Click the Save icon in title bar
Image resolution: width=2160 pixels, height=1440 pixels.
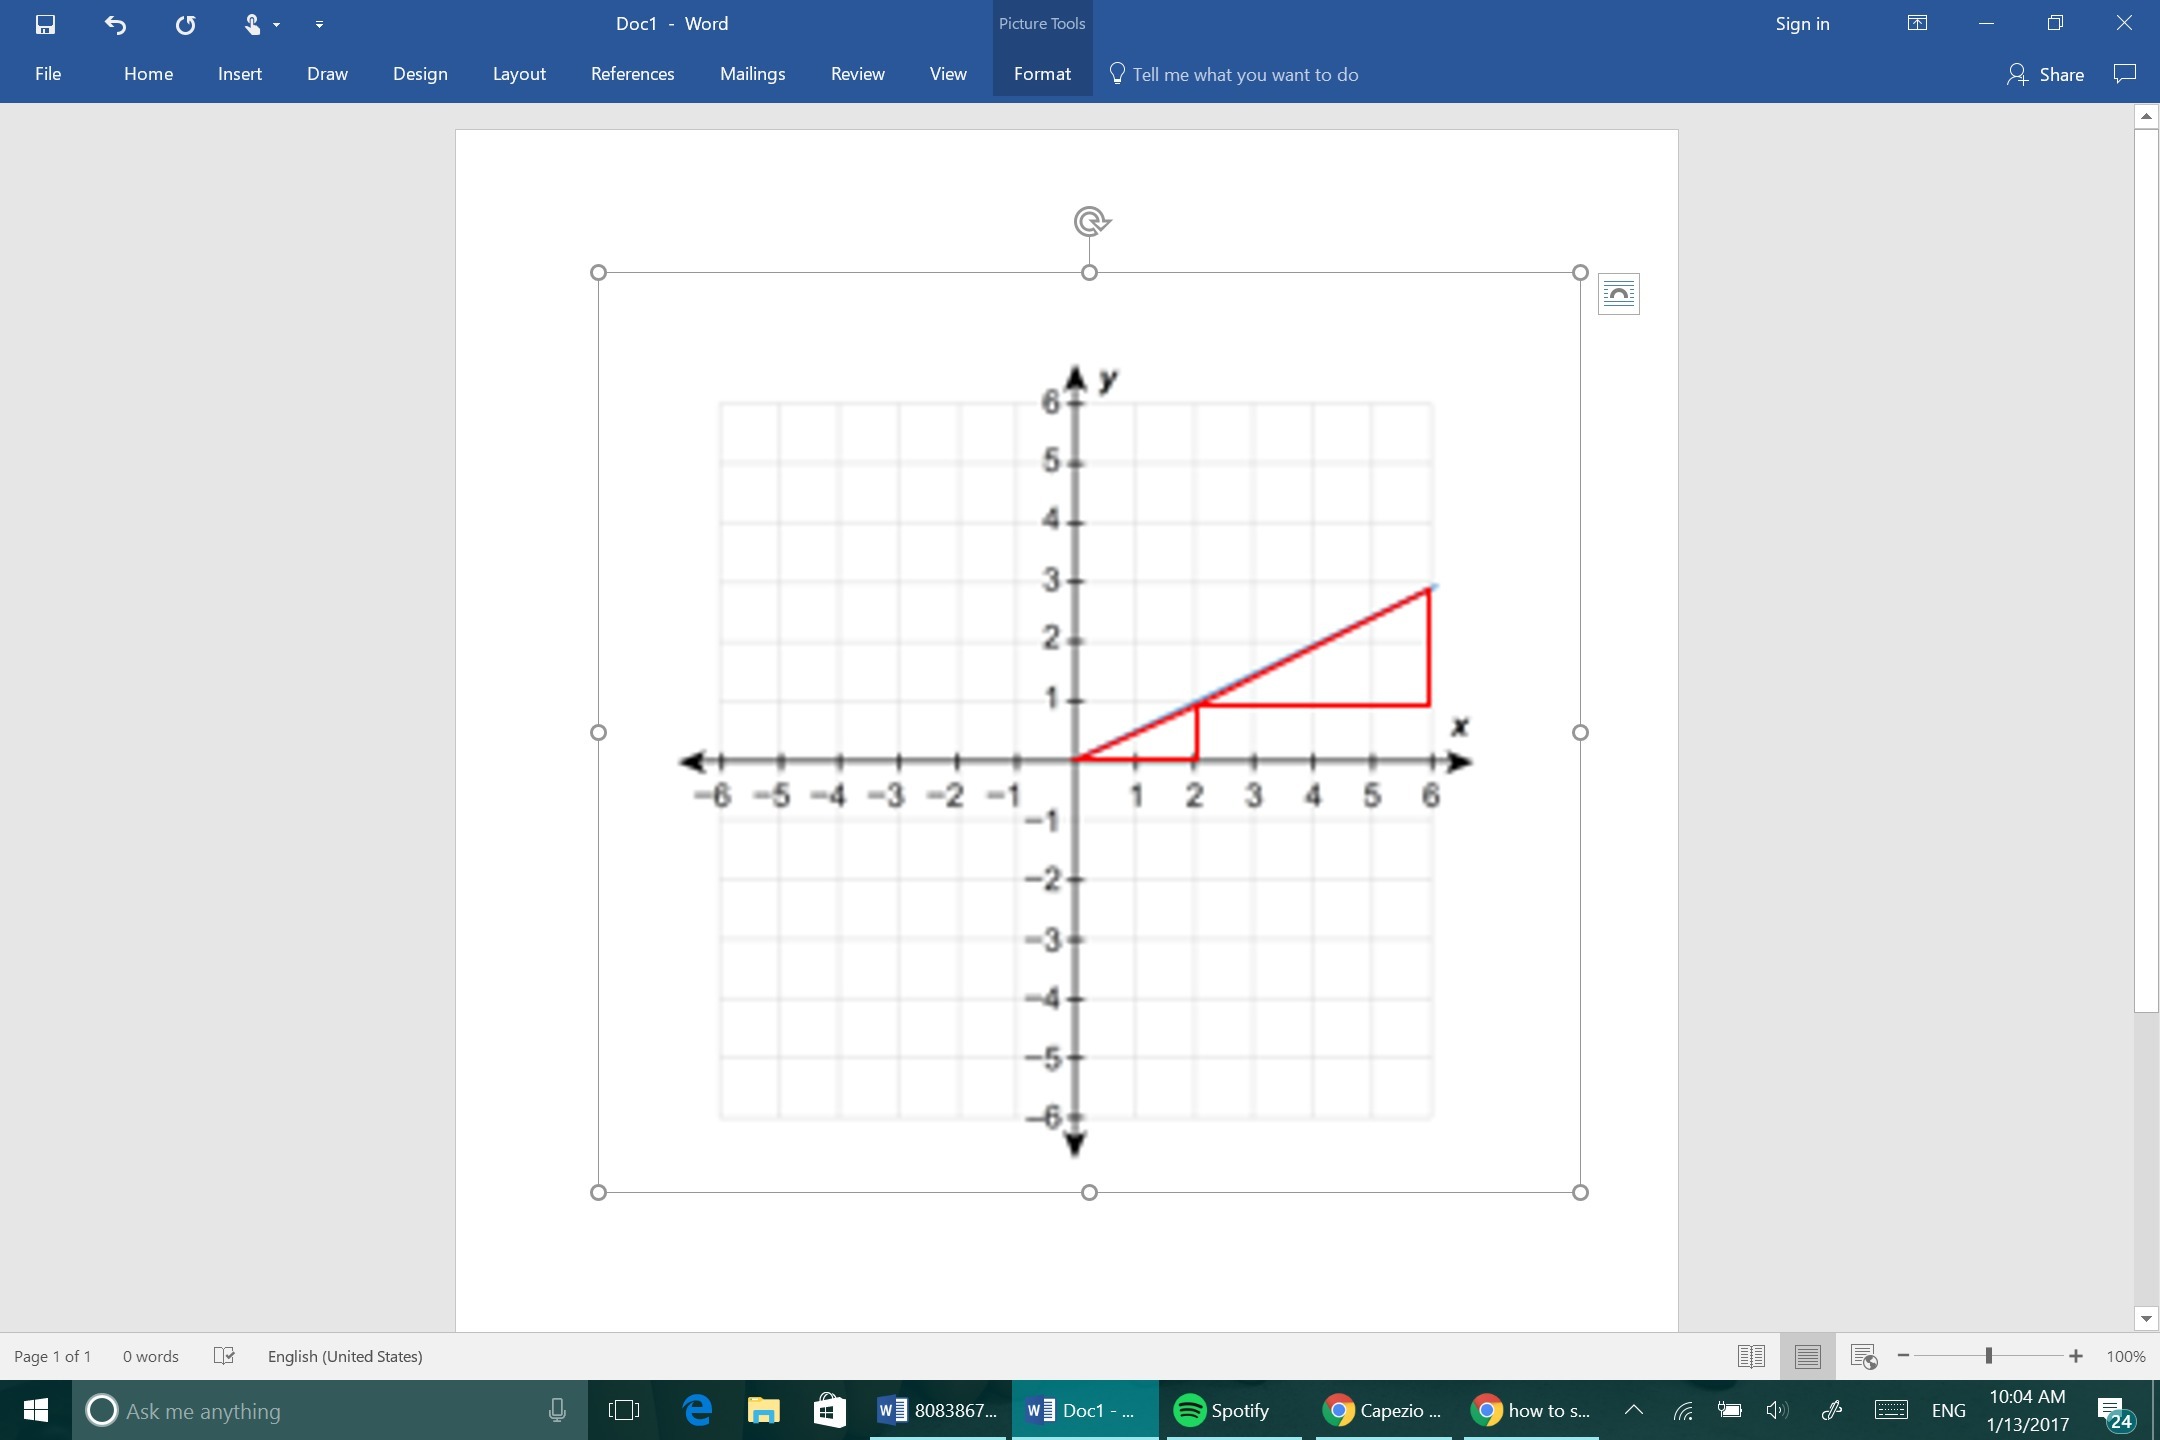(45, 24)
